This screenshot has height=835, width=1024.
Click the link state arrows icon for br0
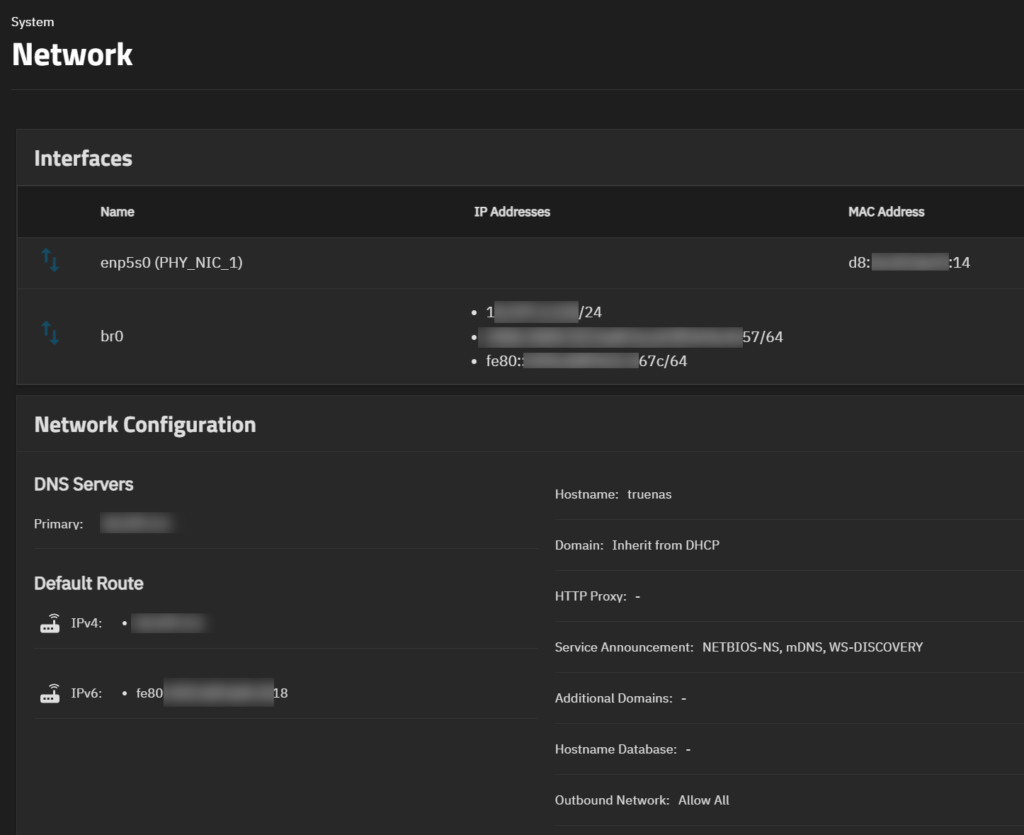(50, 332)
